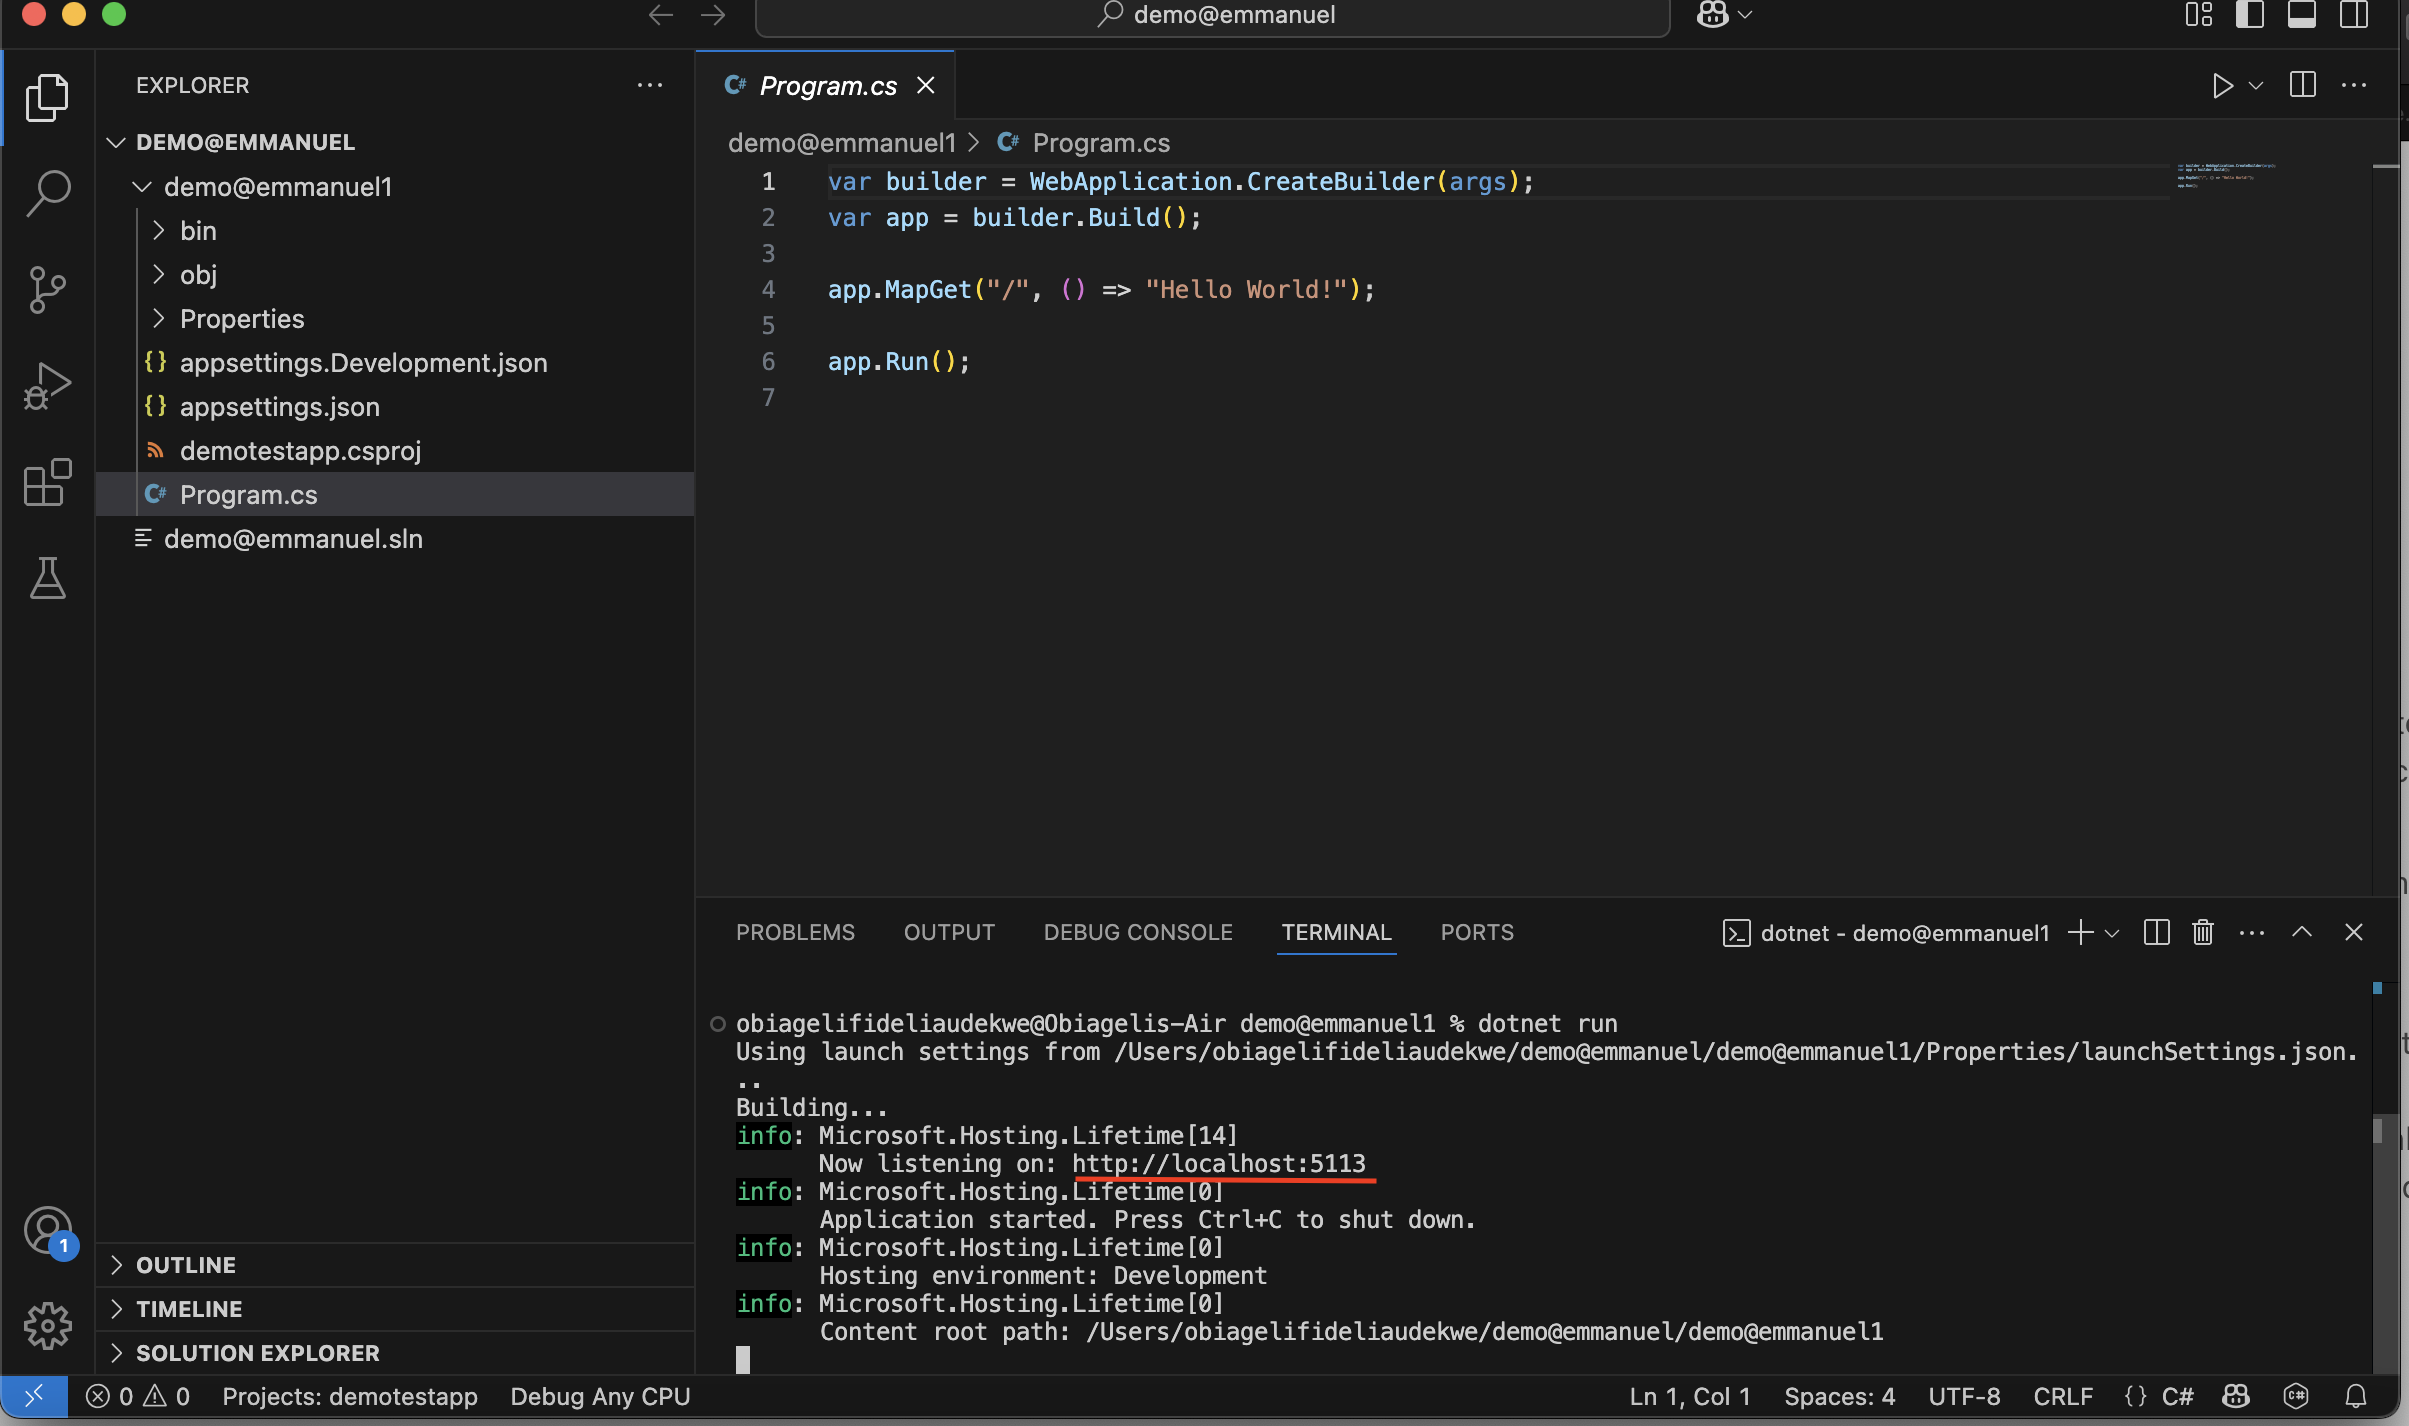Expand the OUTLINE section
The width and height of the screenshot is (2409, 1426).
tap(396, 1264)
